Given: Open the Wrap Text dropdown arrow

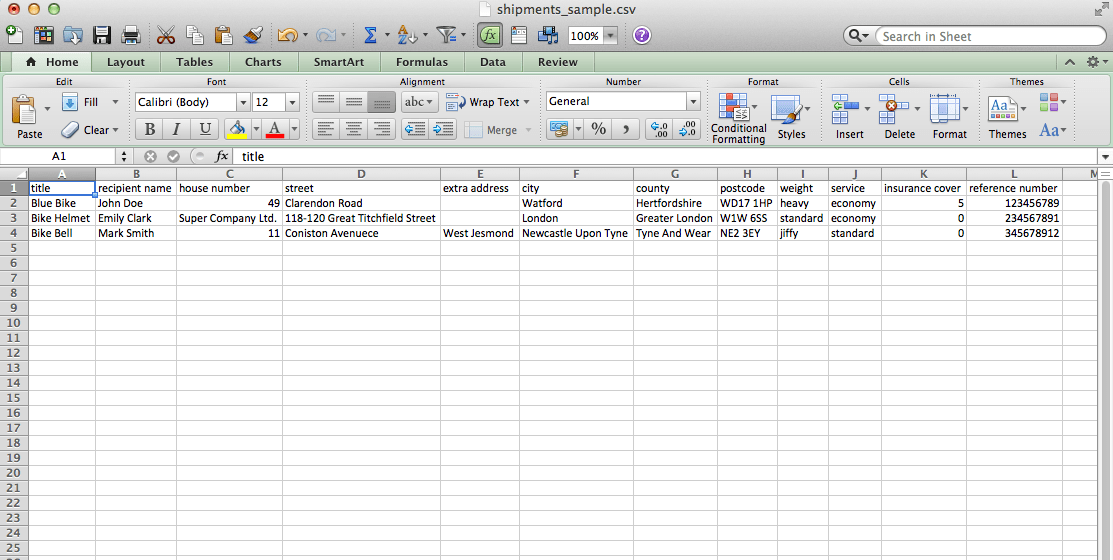Looking at the screenshot, I should tap(526, 102).
